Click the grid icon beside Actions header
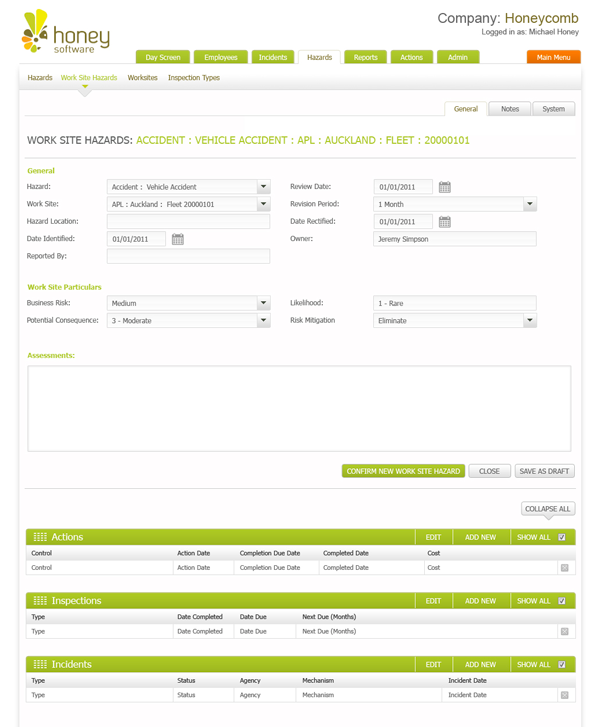Viewport: 600px width, 727px height. (40, 537)
